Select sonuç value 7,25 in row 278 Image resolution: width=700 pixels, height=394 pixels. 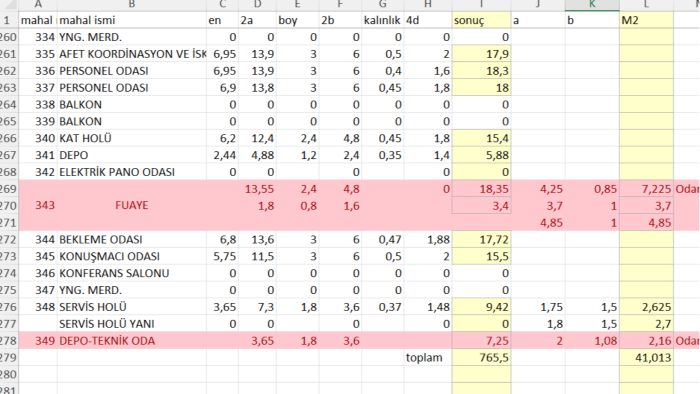tap(481, 341)
